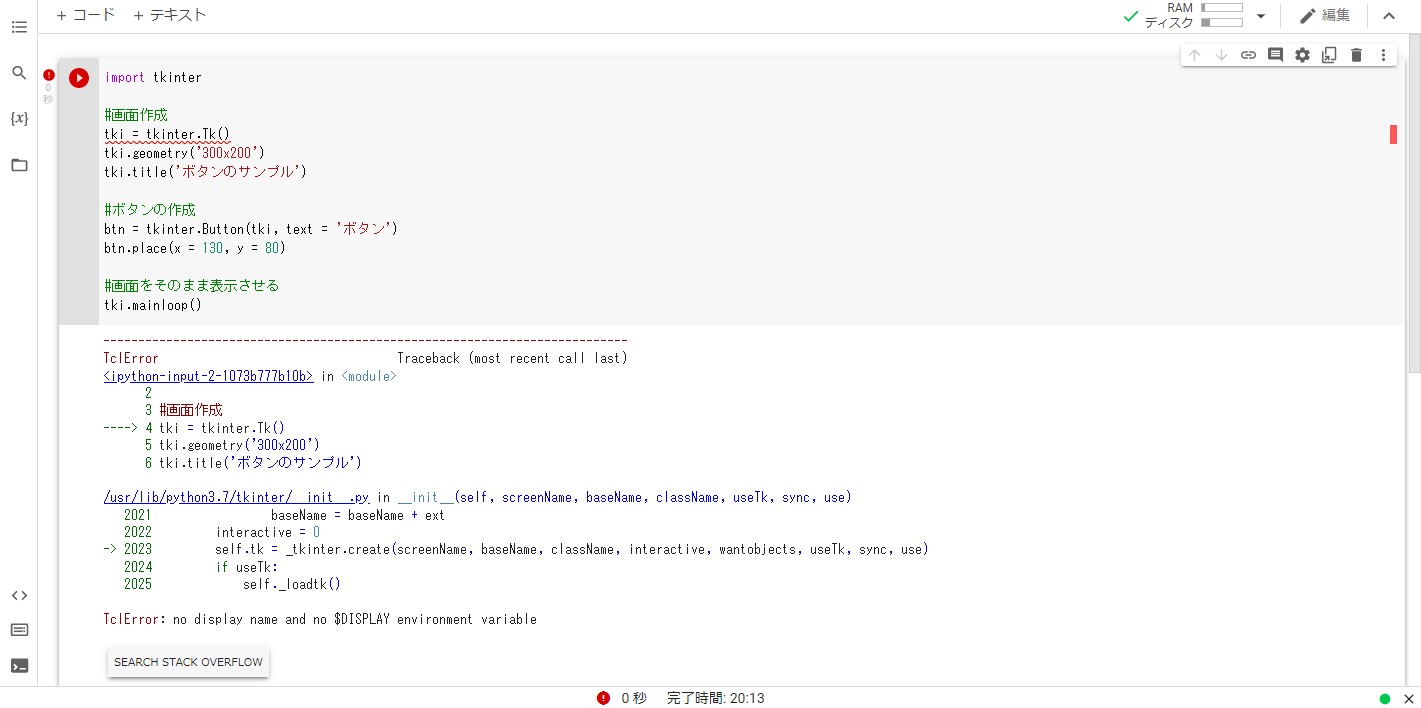Open the files folder panel

point(19,165)
